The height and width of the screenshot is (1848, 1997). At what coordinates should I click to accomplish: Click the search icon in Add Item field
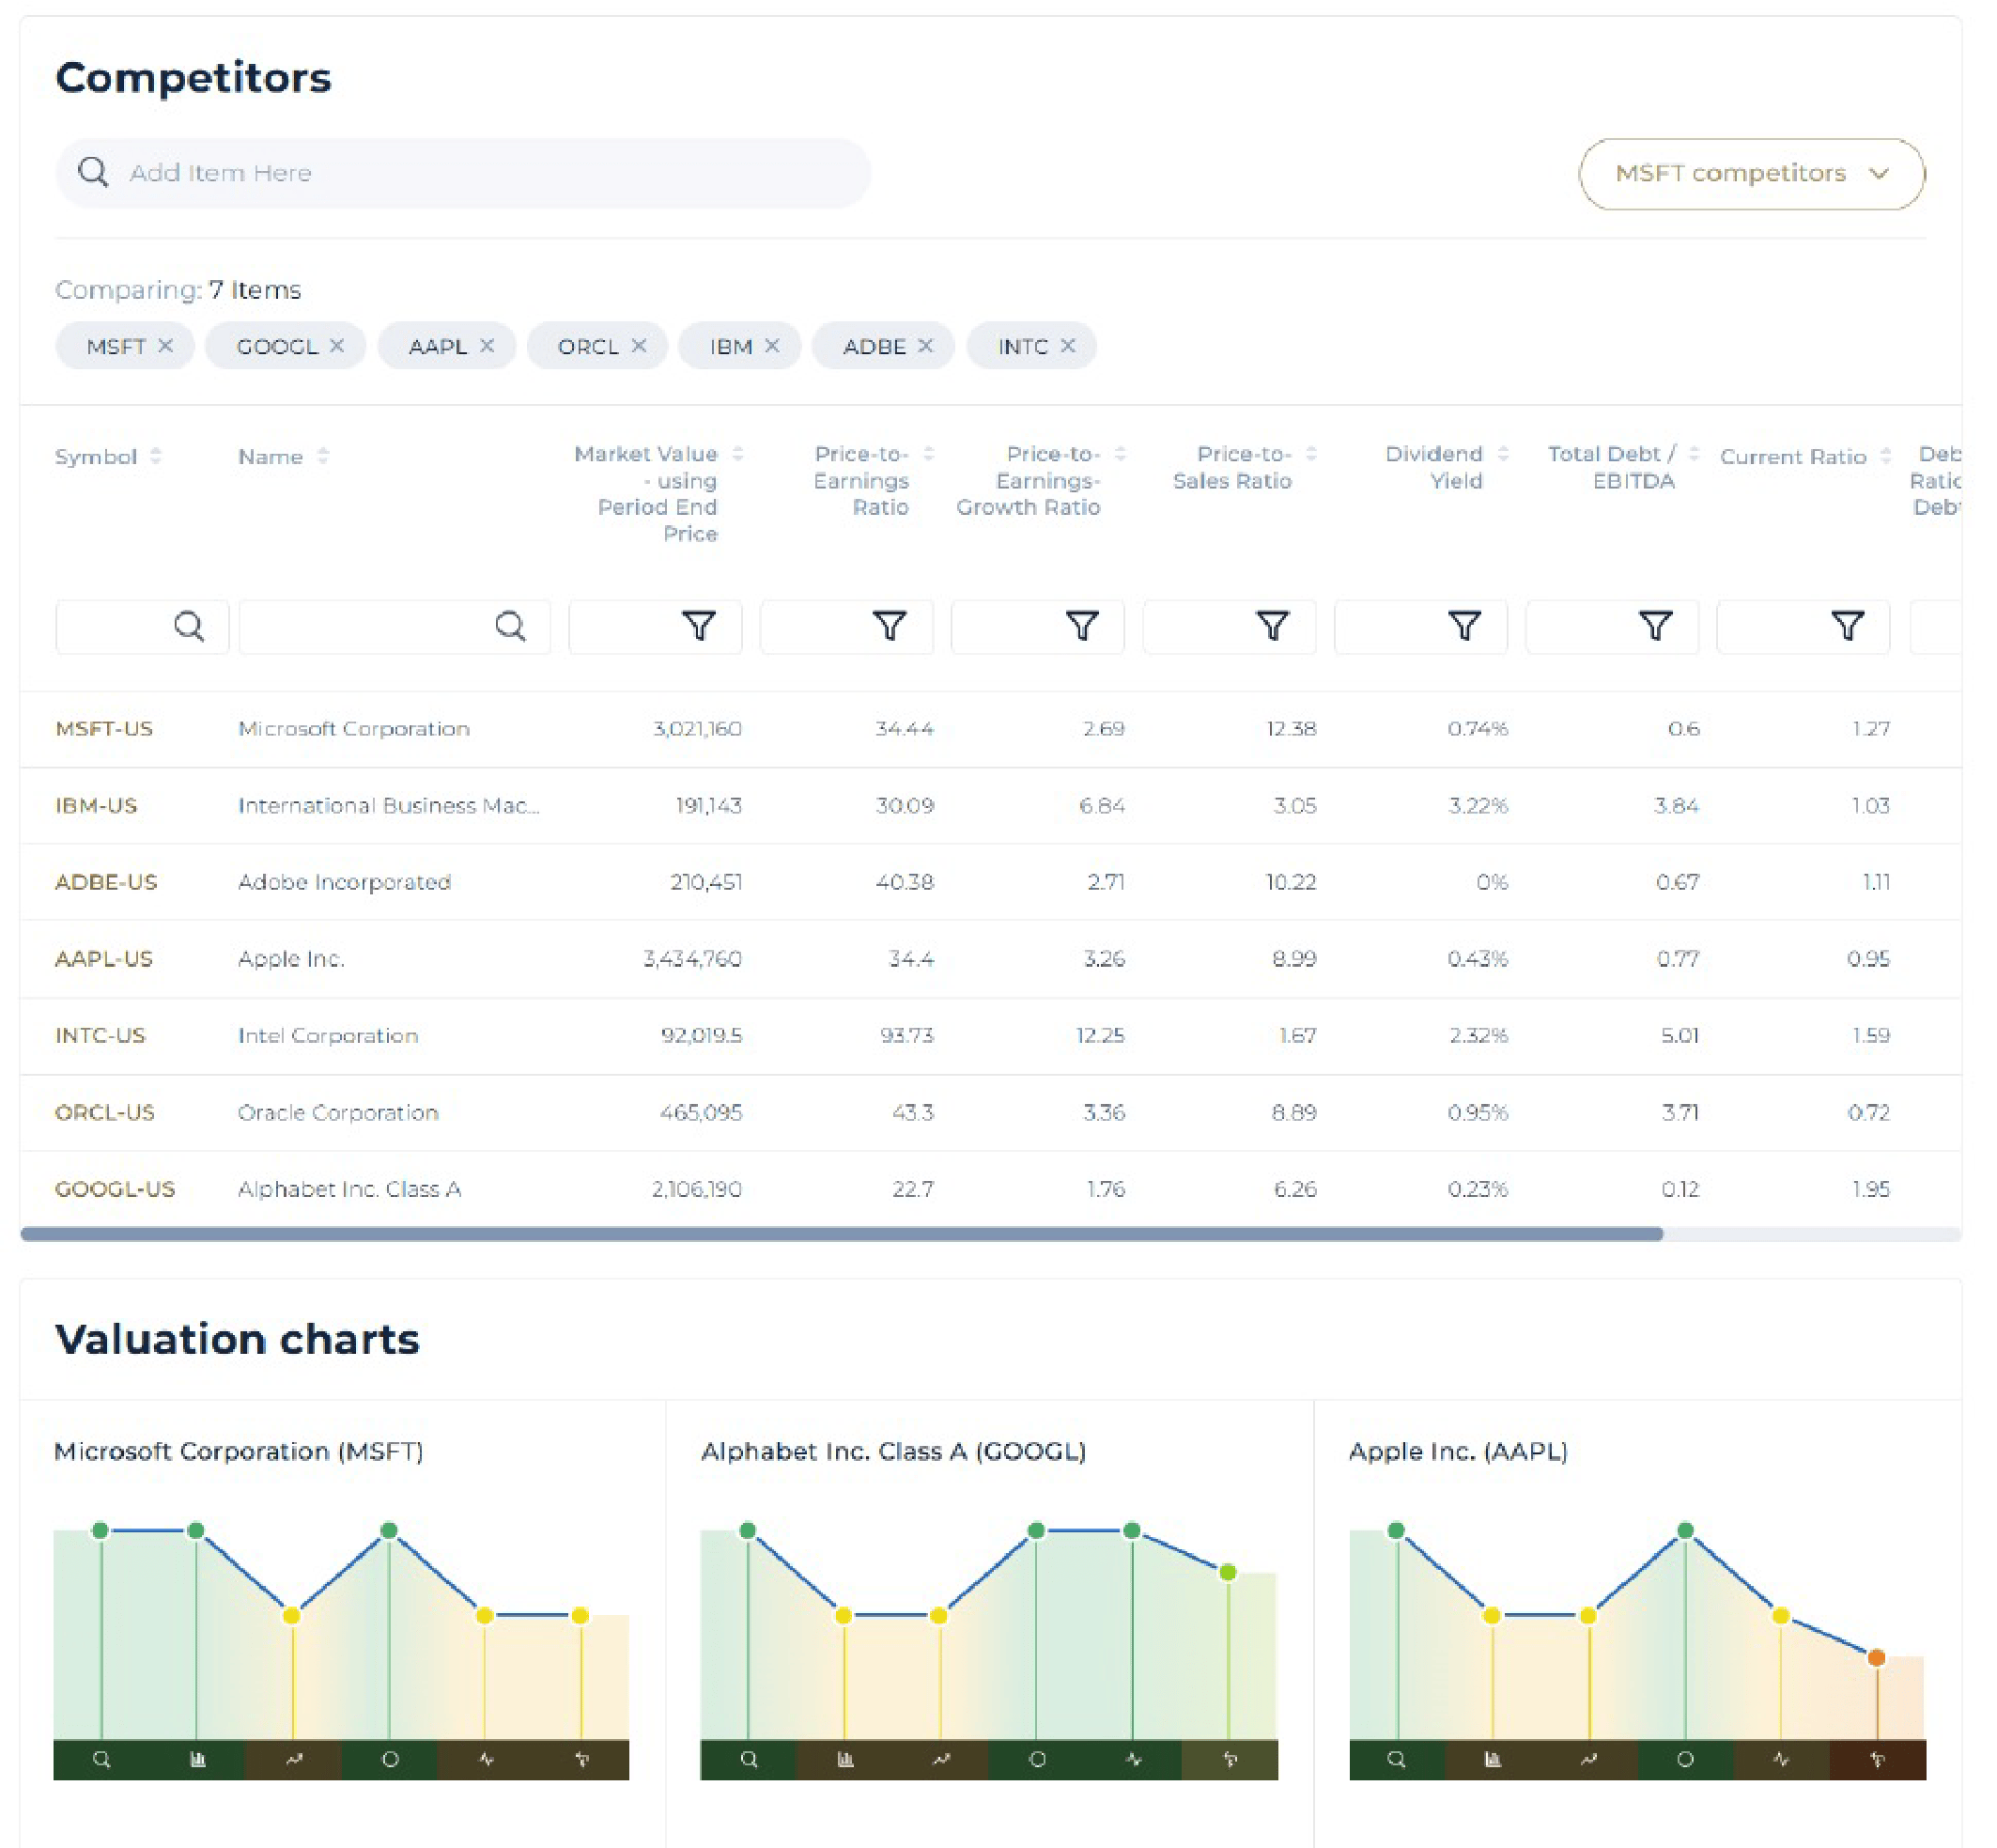pyautogui.click(x=93, y=172)
